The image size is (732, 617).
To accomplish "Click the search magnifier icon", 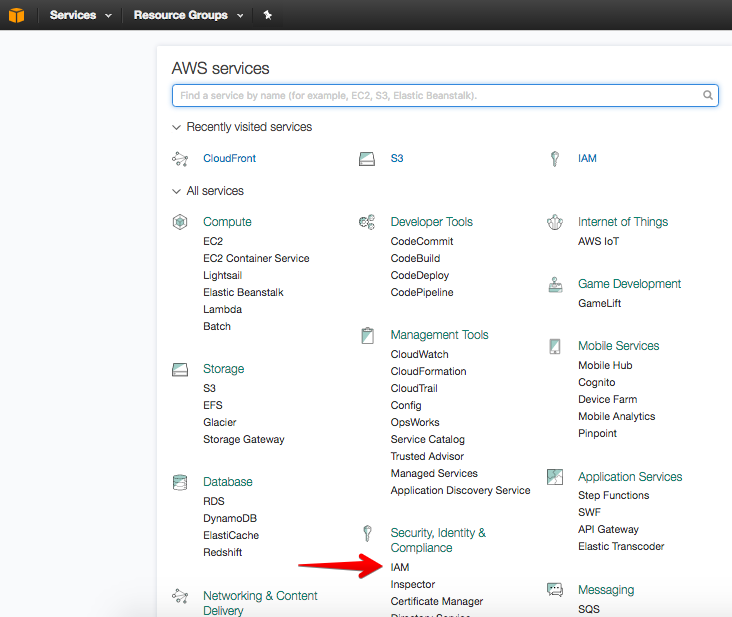I will click(708, 95).
